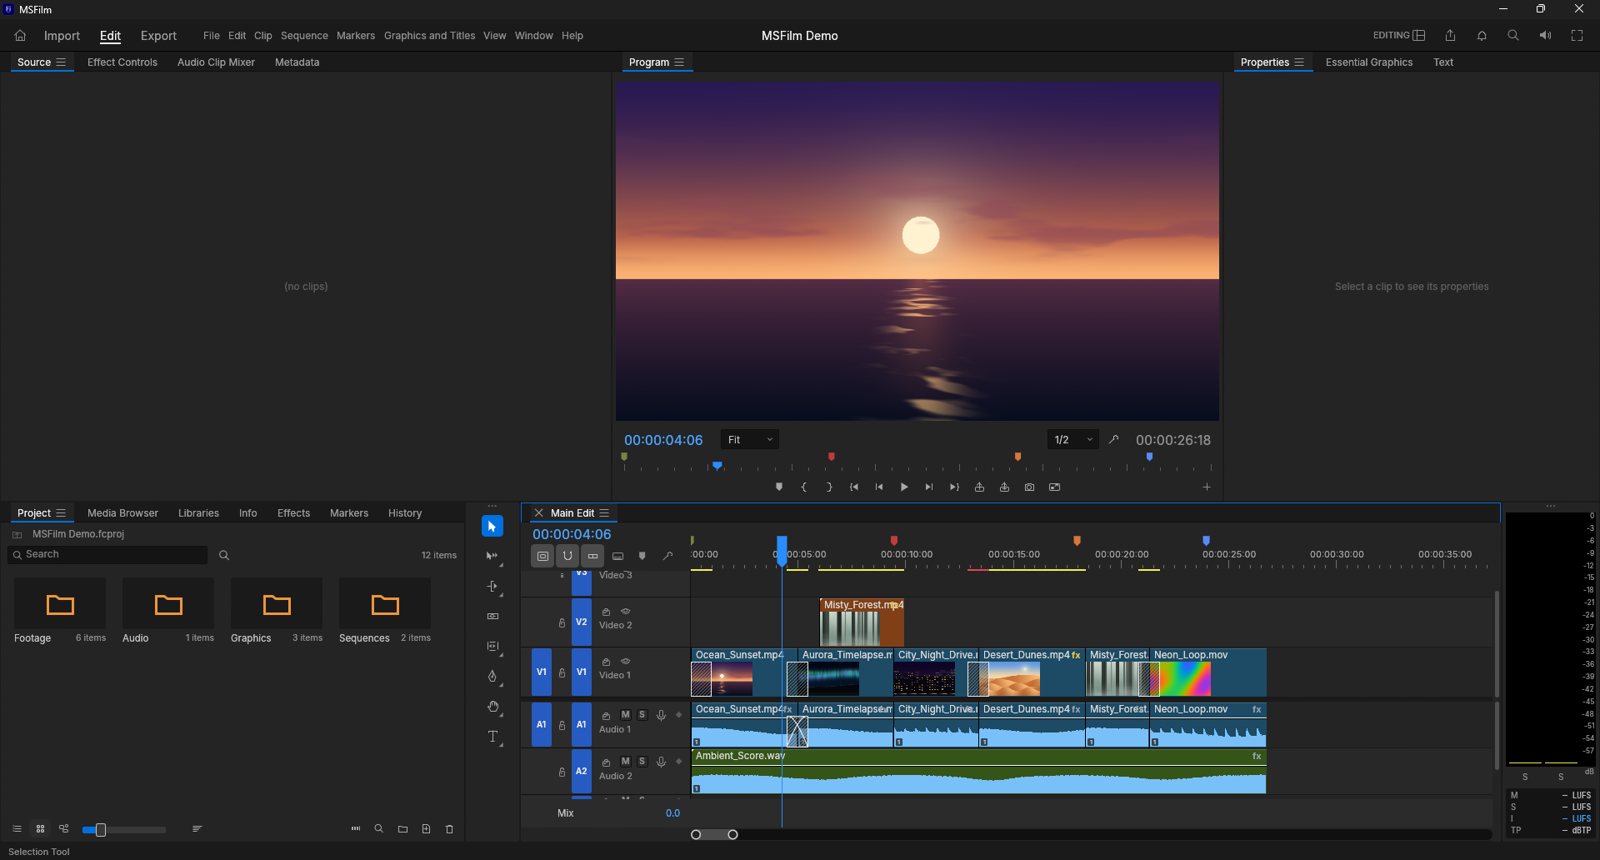Select the Track Select Forward tool
Screen dimensions: 1600x860
point(492,556)
